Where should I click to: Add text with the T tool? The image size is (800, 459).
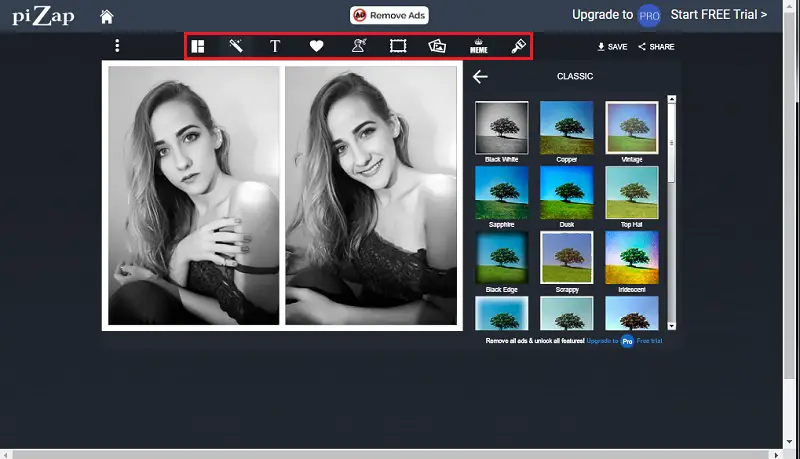click(x=274, y=46)
